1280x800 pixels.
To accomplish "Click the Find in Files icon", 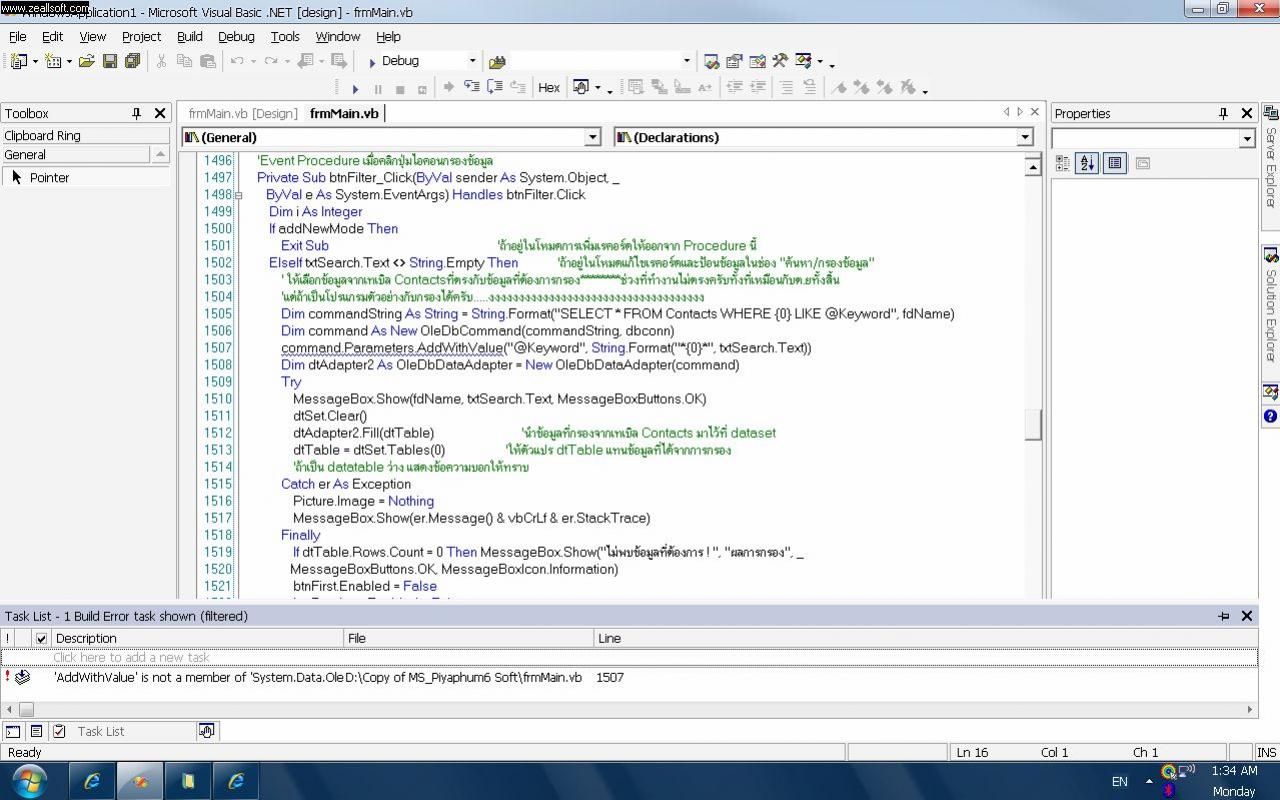I will tap(497, 61).
